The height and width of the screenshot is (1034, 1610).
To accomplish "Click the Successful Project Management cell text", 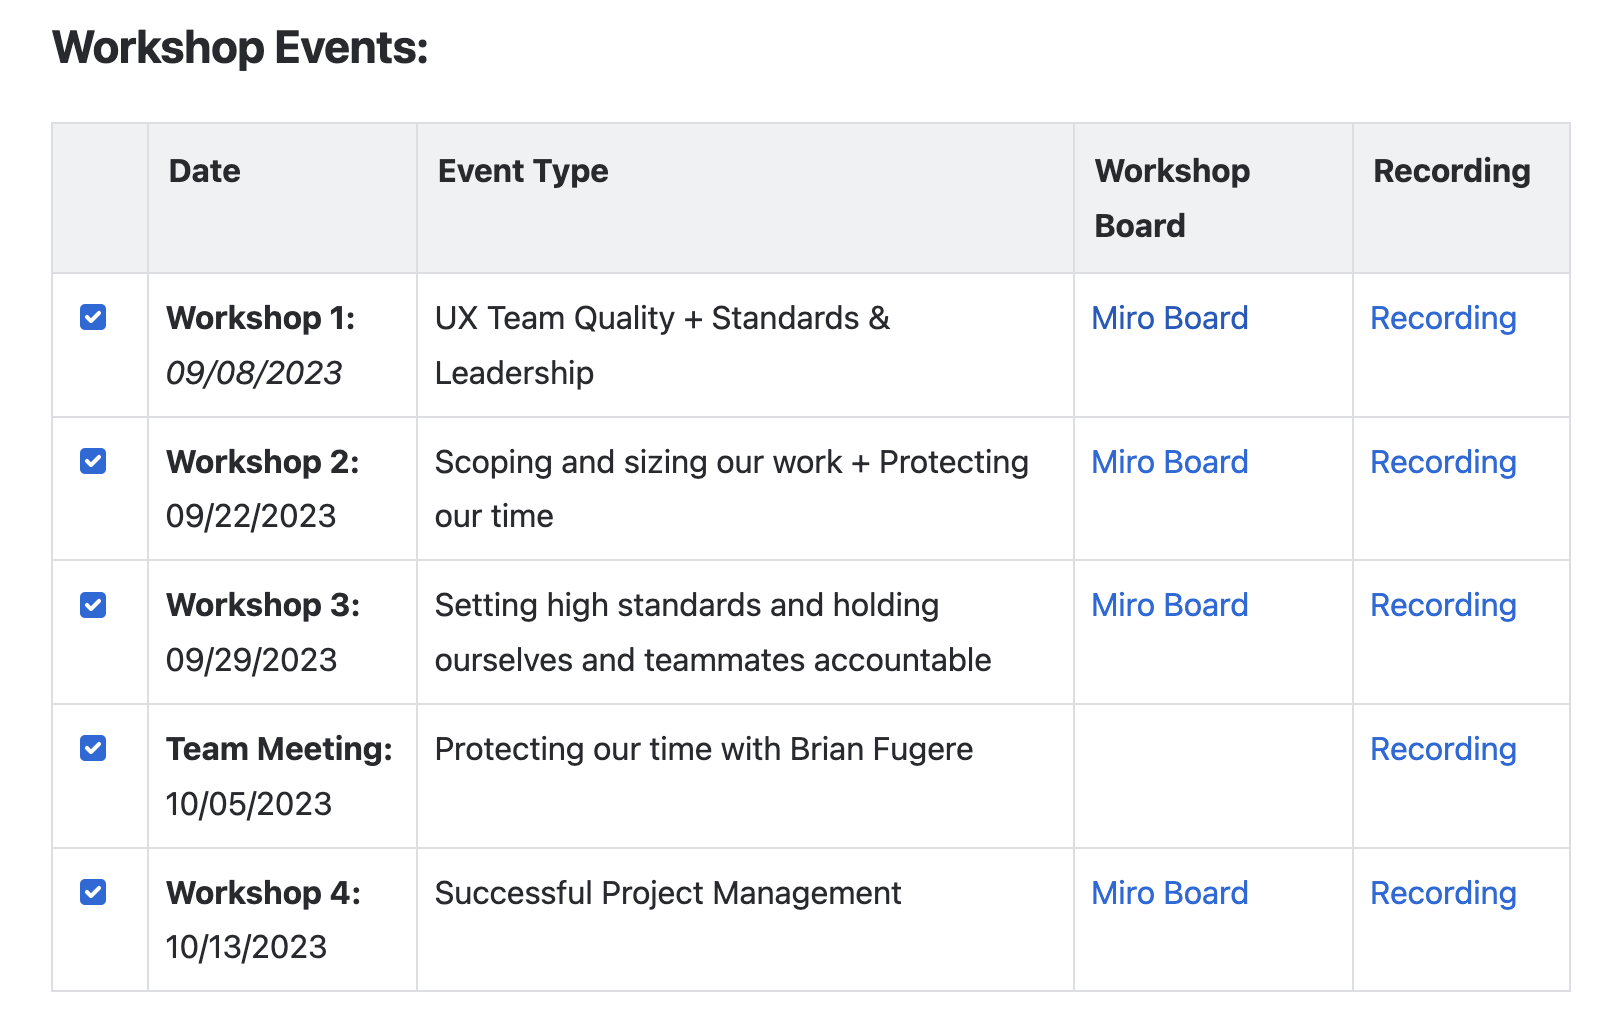I will point(668,893).
